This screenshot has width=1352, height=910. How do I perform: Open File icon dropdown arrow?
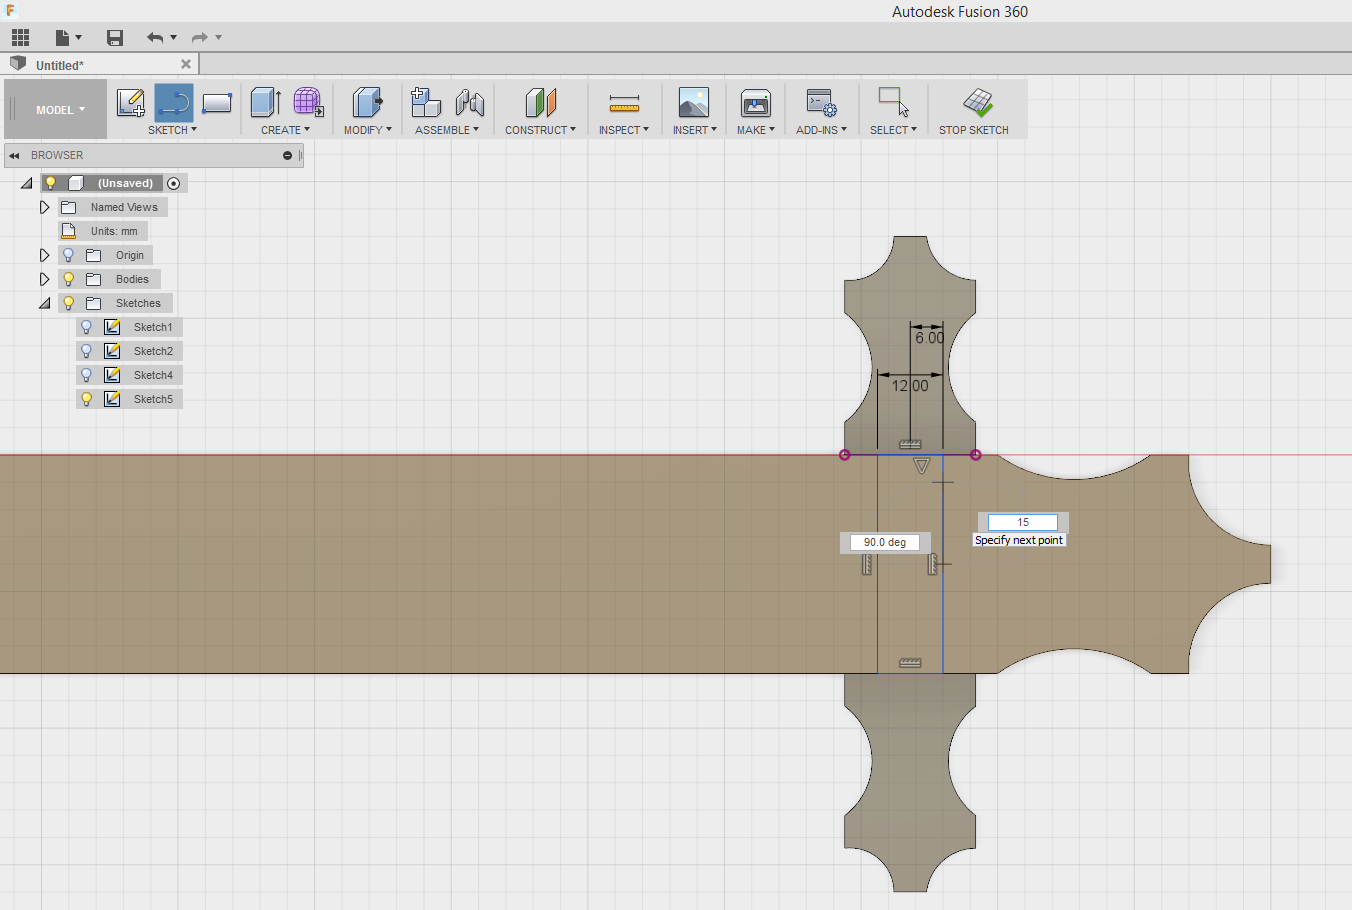[79, 38]
